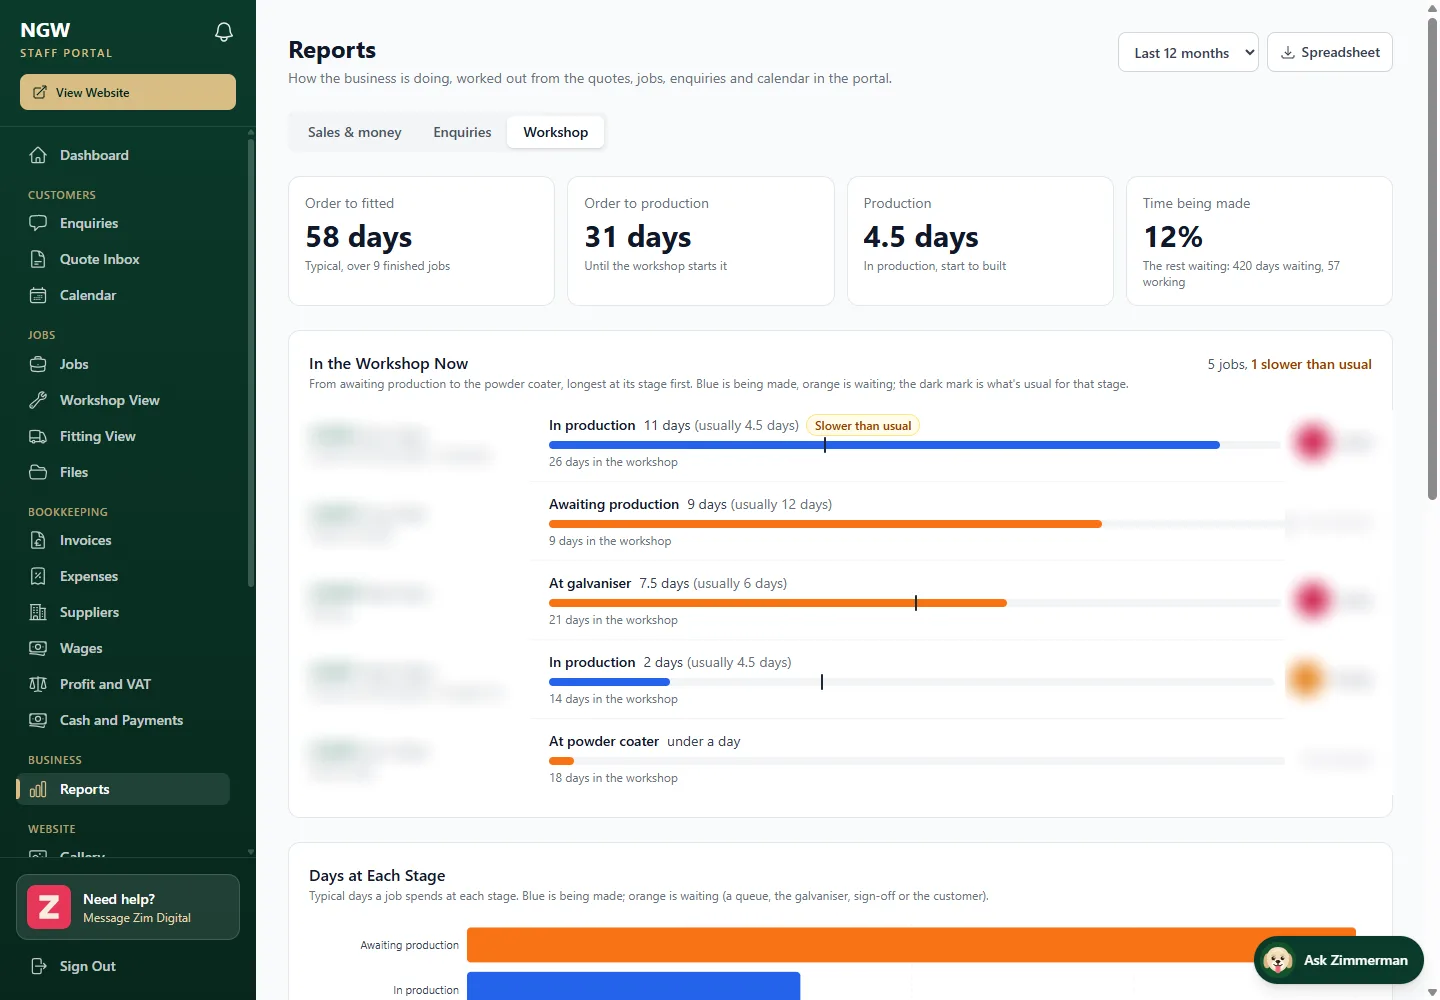Open the Last 12 months dropdown

point(1188,52)
